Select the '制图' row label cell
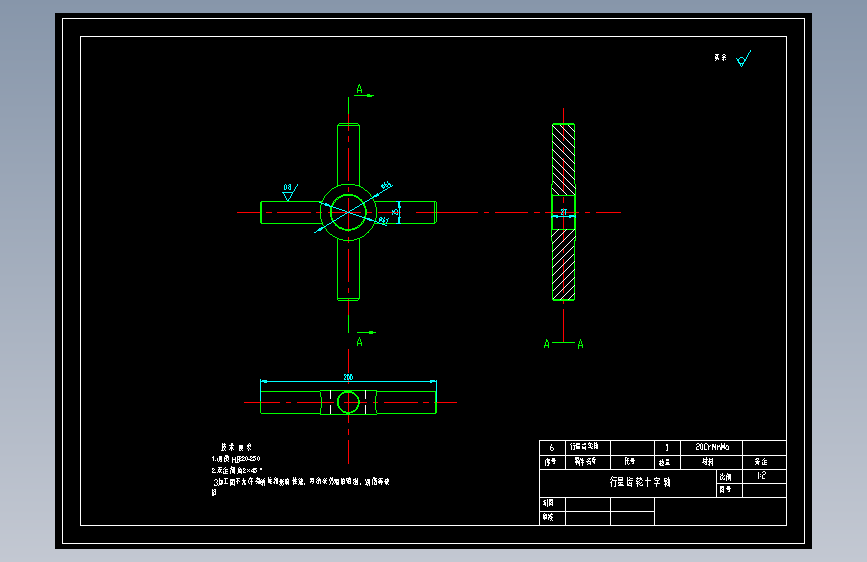Viewport: 867px width, 562px height. point(552,504)
